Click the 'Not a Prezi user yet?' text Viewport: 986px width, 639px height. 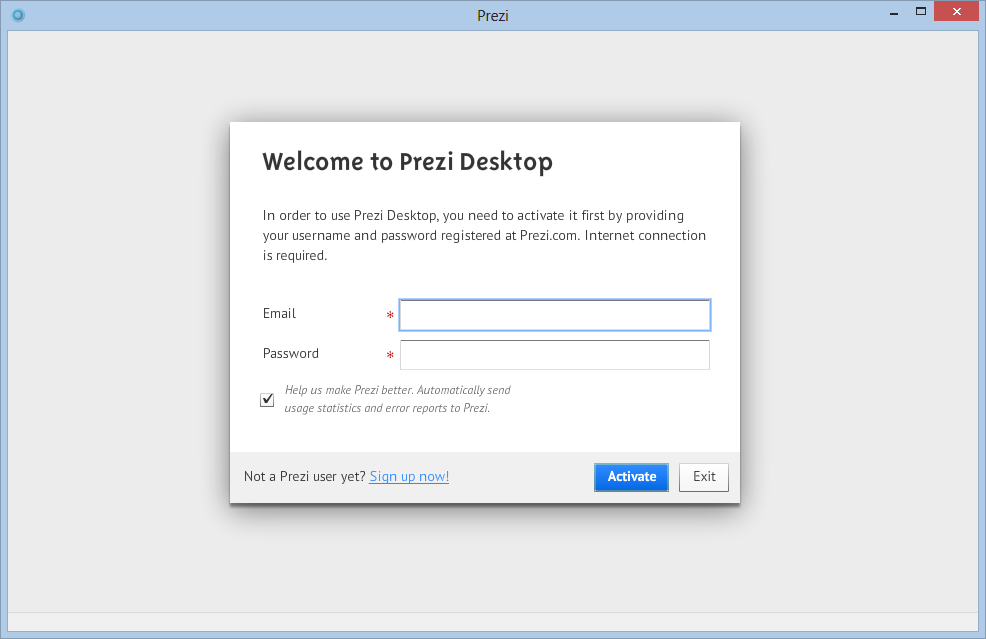point(305,476)
